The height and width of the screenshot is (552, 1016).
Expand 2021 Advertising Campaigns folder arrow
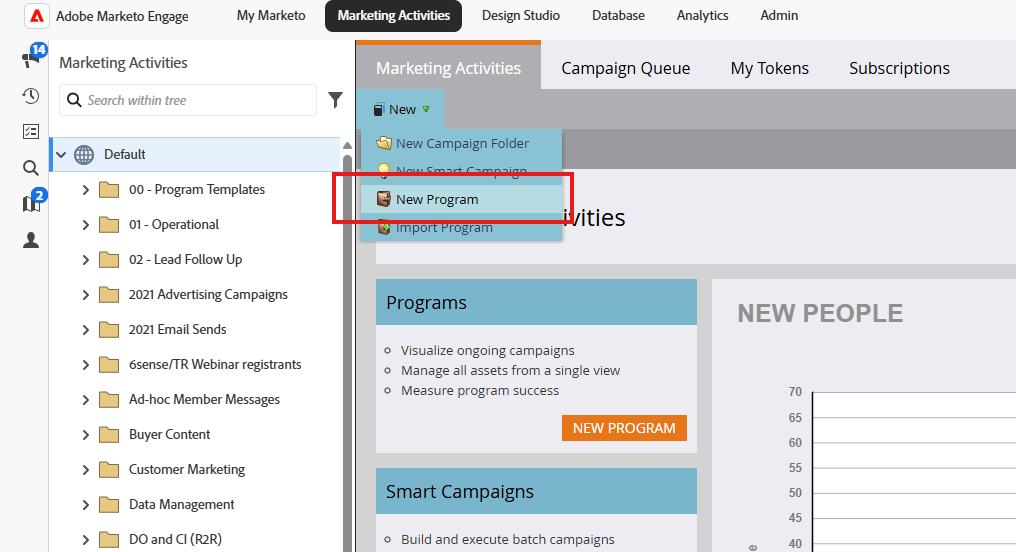pyautogui.click(x=86, y=295)
